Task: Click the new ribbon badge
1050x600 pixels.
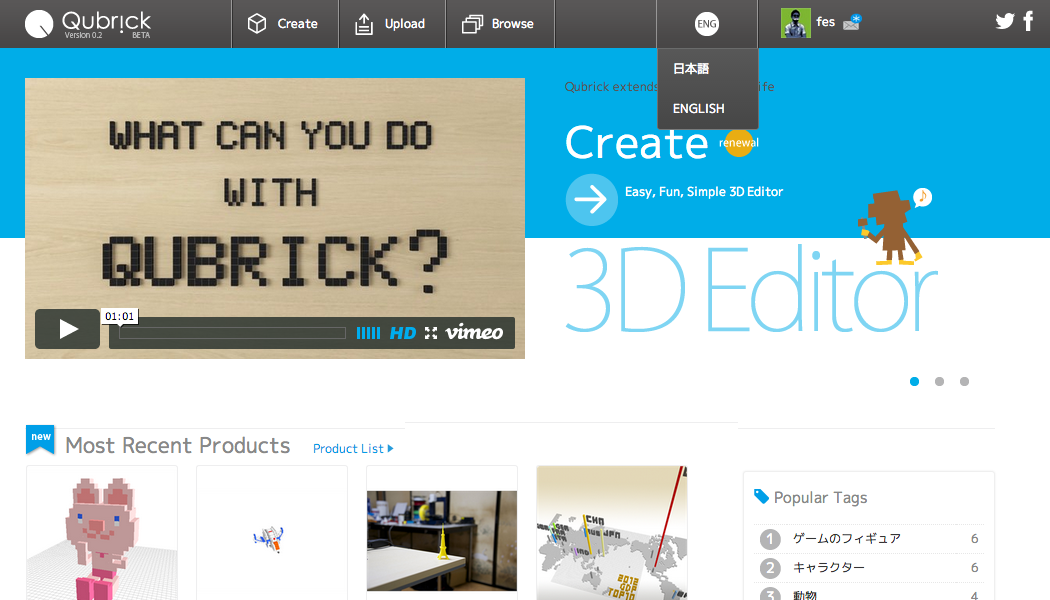Action: [x=40, y=439]
